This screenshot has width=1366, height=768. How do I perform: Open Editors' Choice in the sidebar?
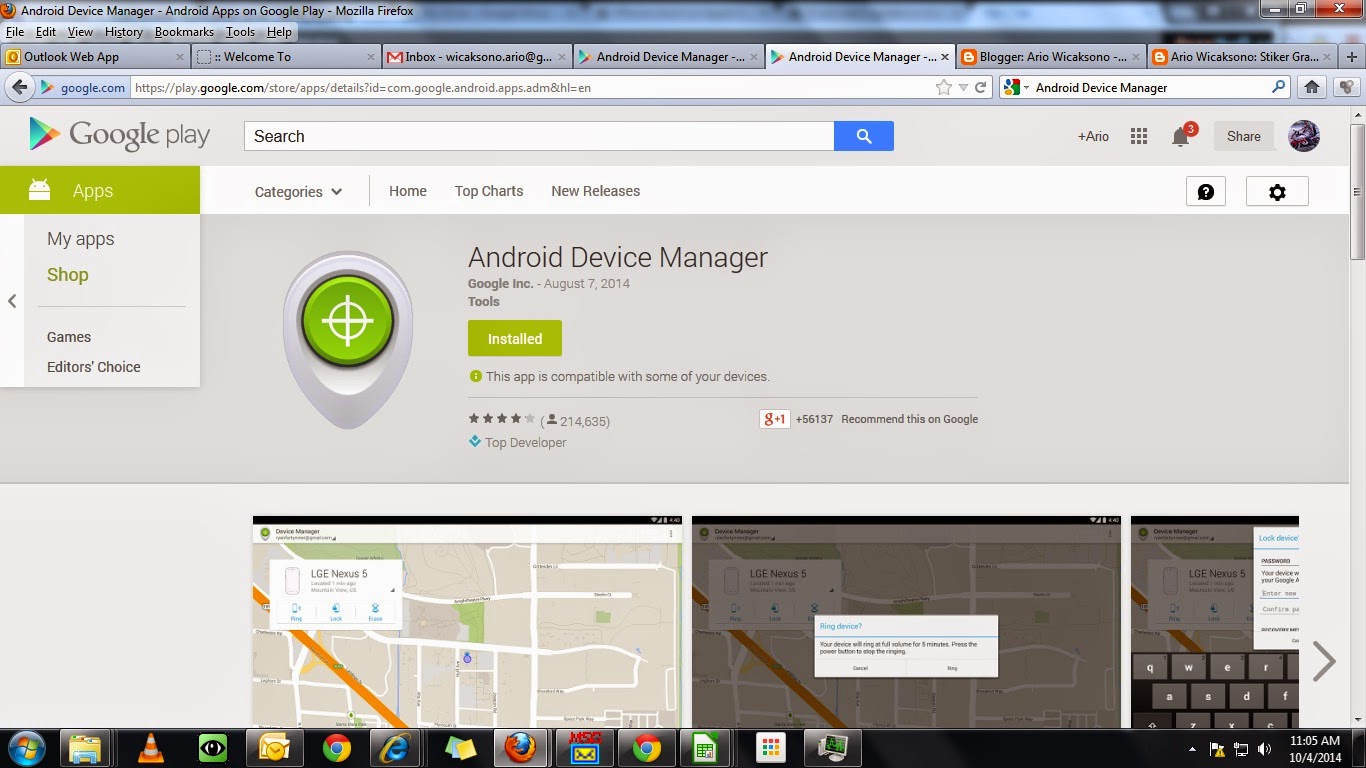(x=94, y=367)
